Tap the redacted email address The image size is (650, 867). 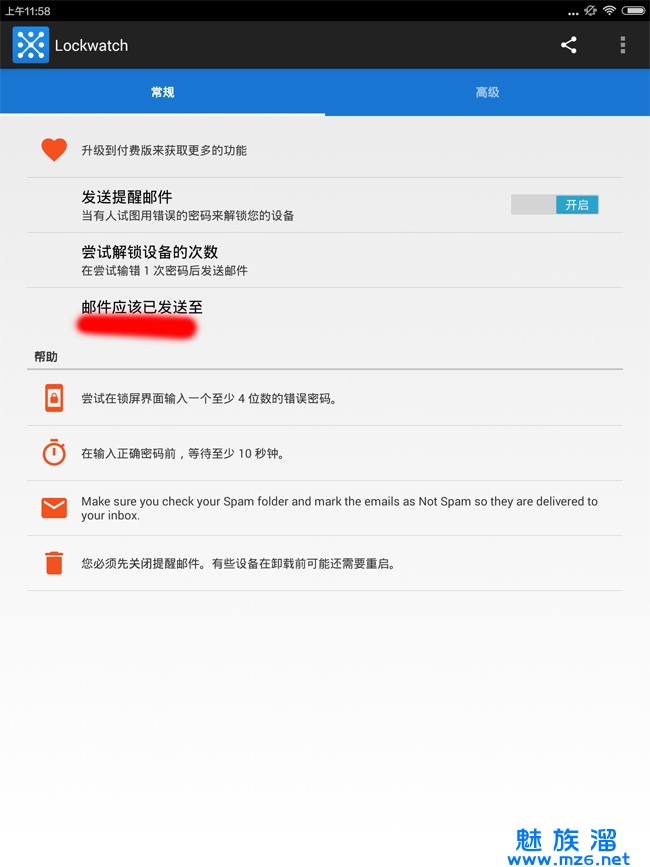[137, 327]
